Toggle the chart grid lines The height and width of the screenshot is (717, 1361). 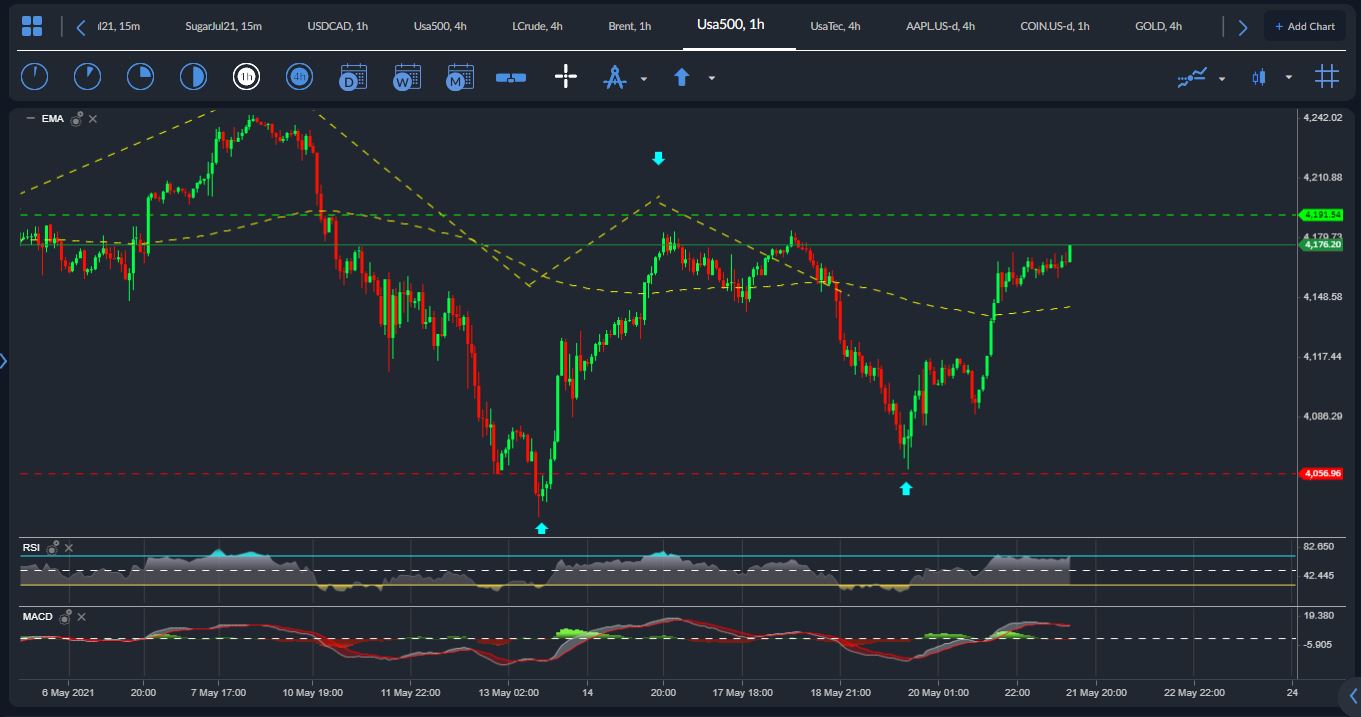click(x=1327, y=77)
